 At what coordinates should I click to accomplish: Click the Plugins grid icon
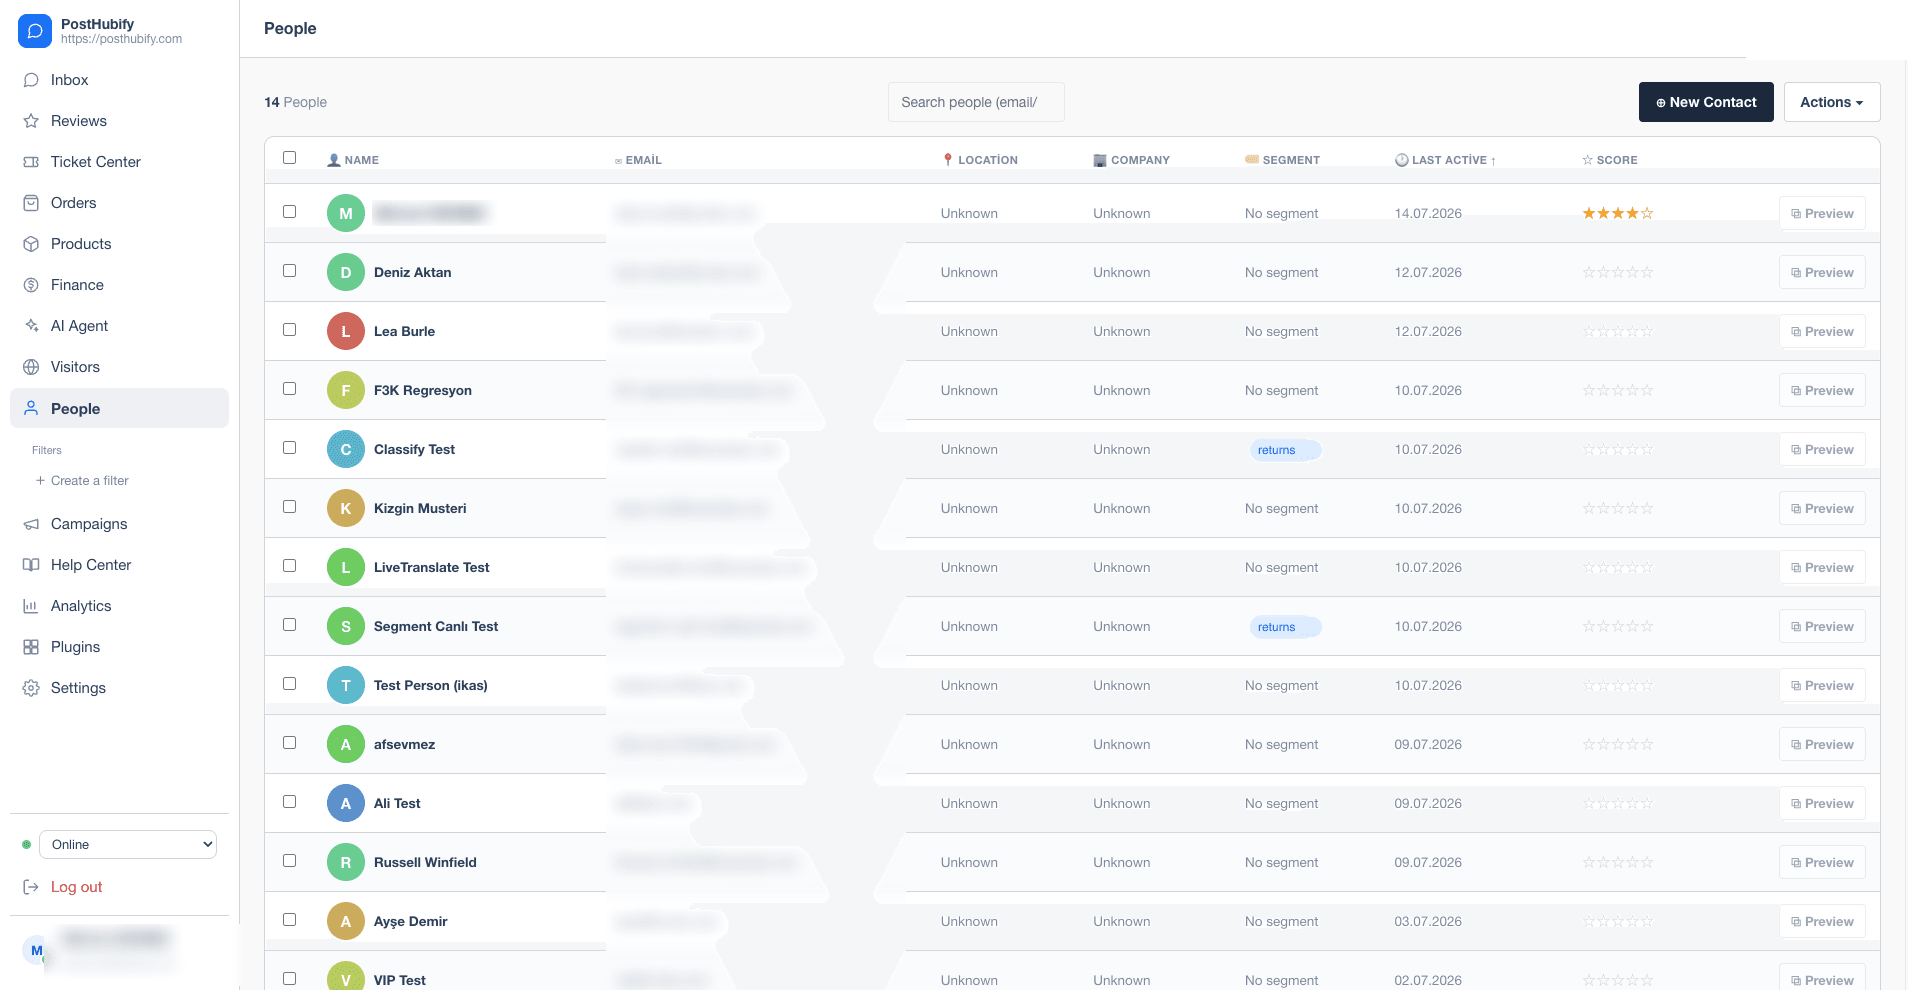[x=31, y=647]
